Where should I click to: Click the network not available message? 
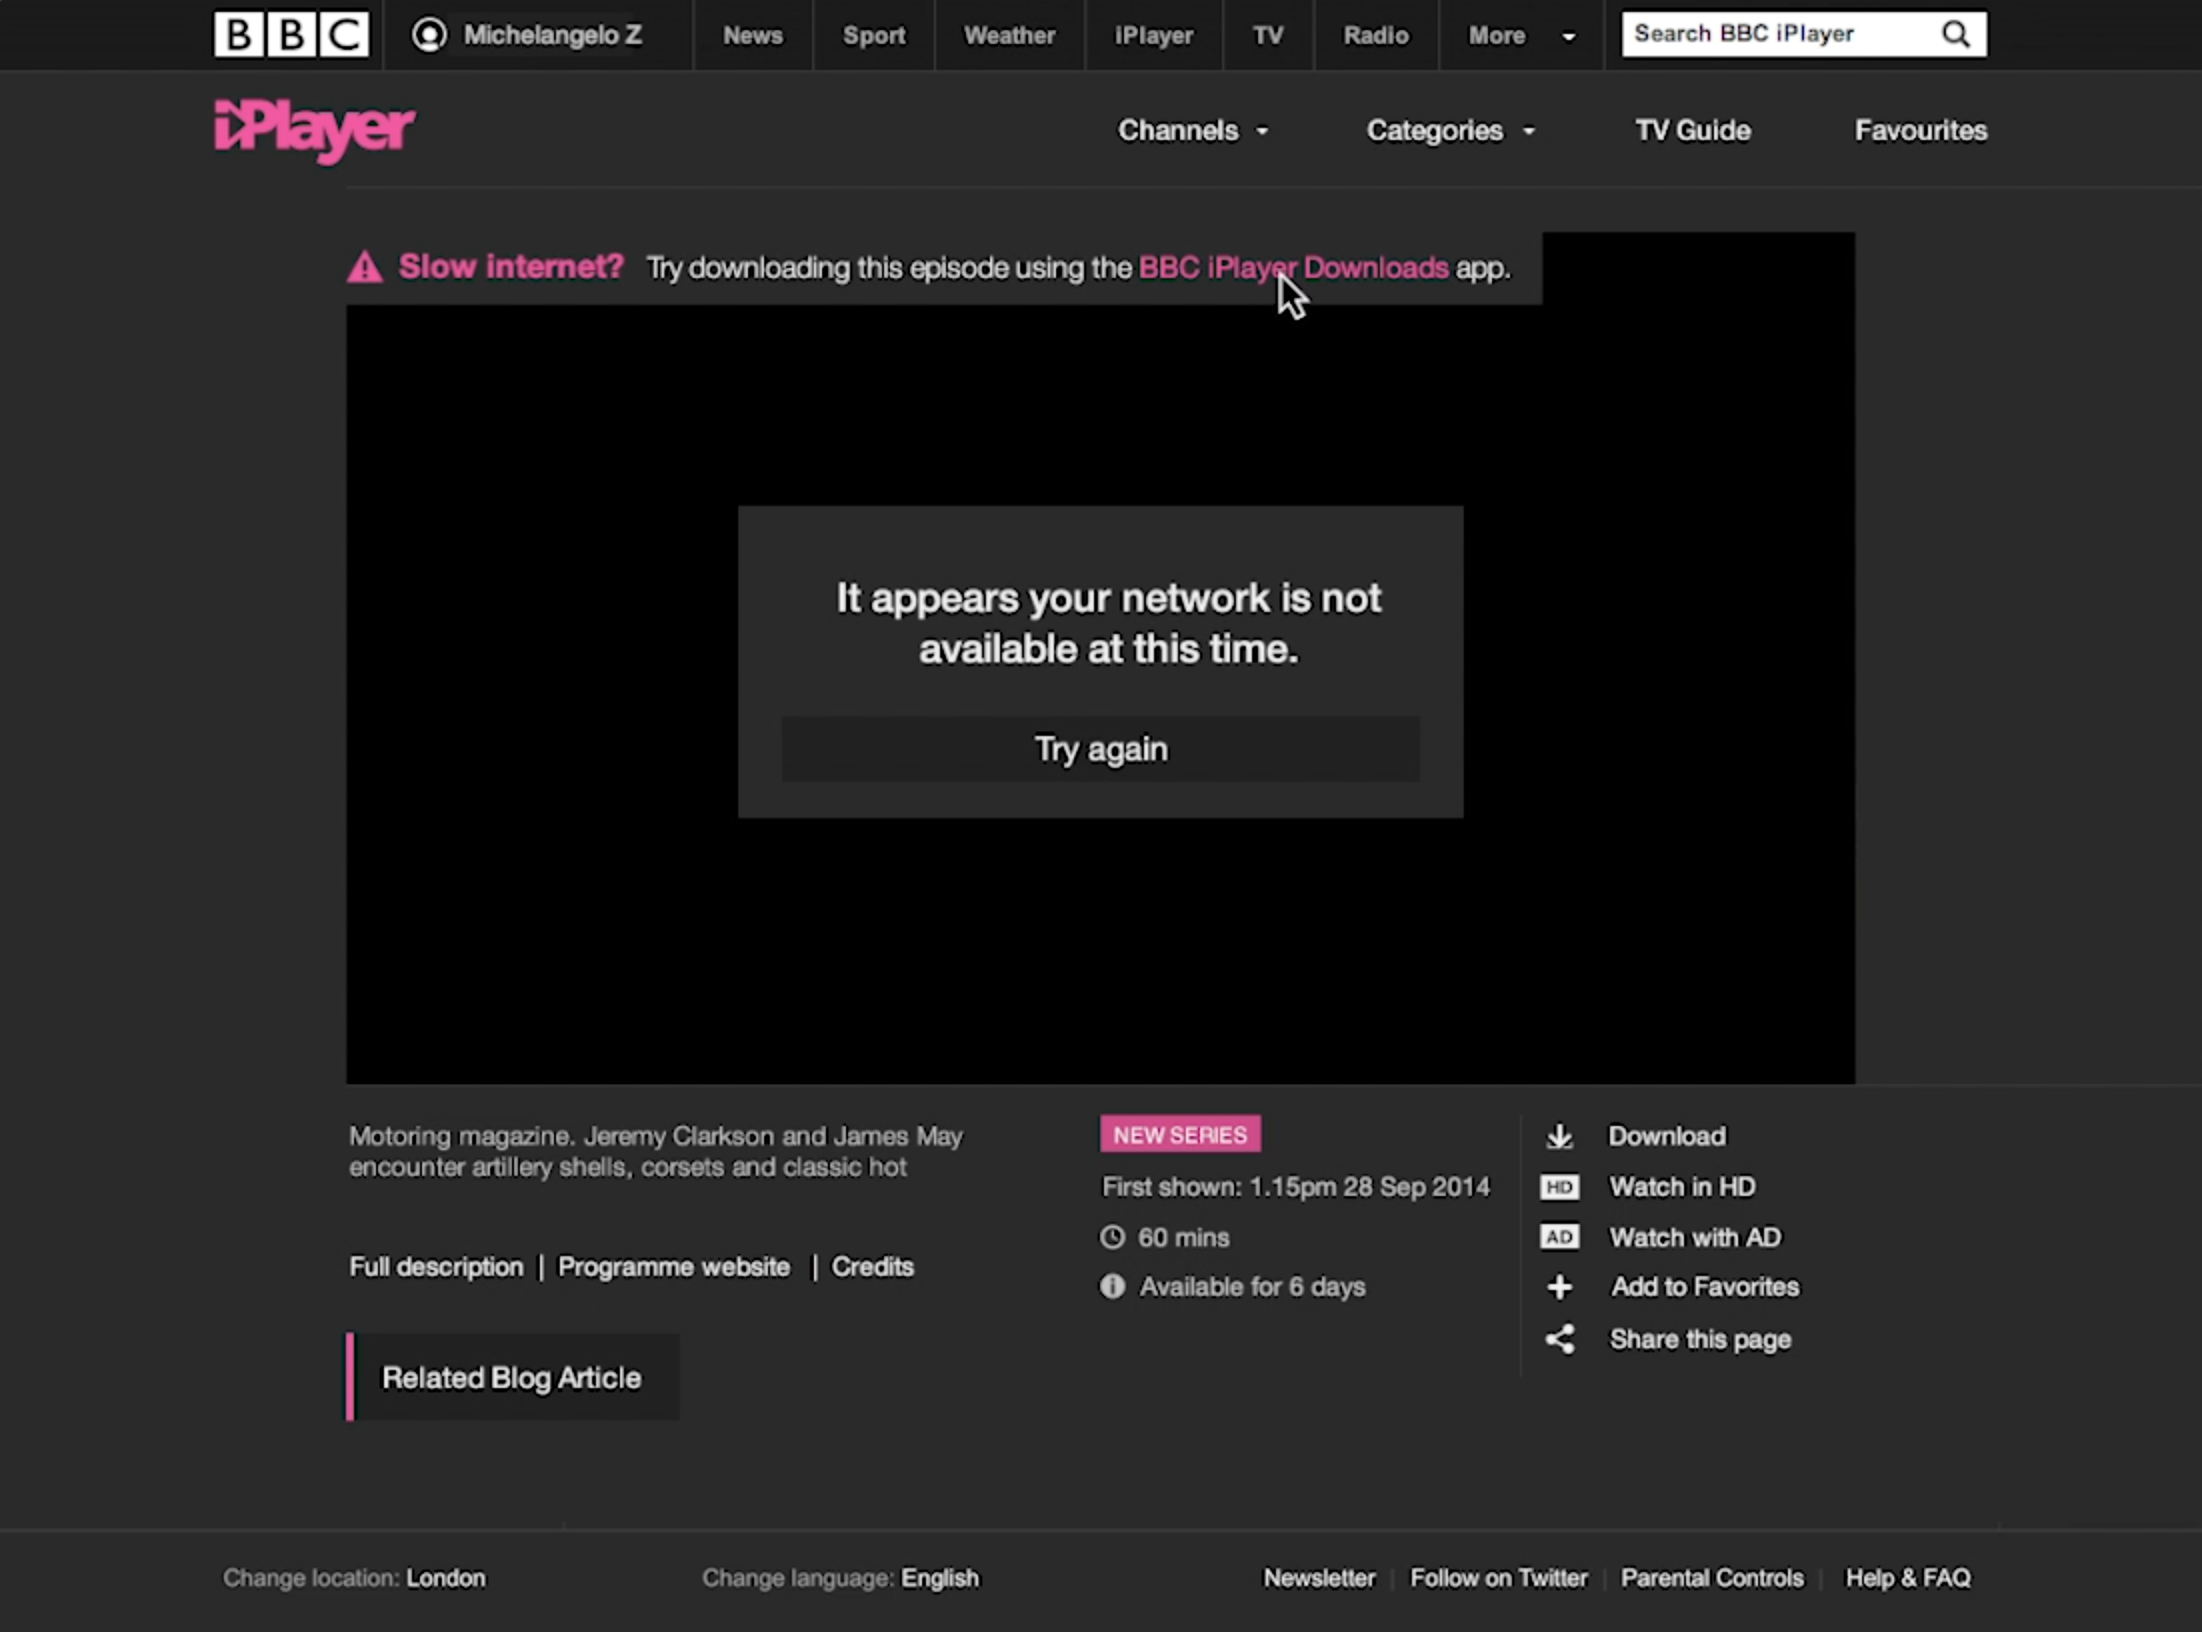(1108, 623)
